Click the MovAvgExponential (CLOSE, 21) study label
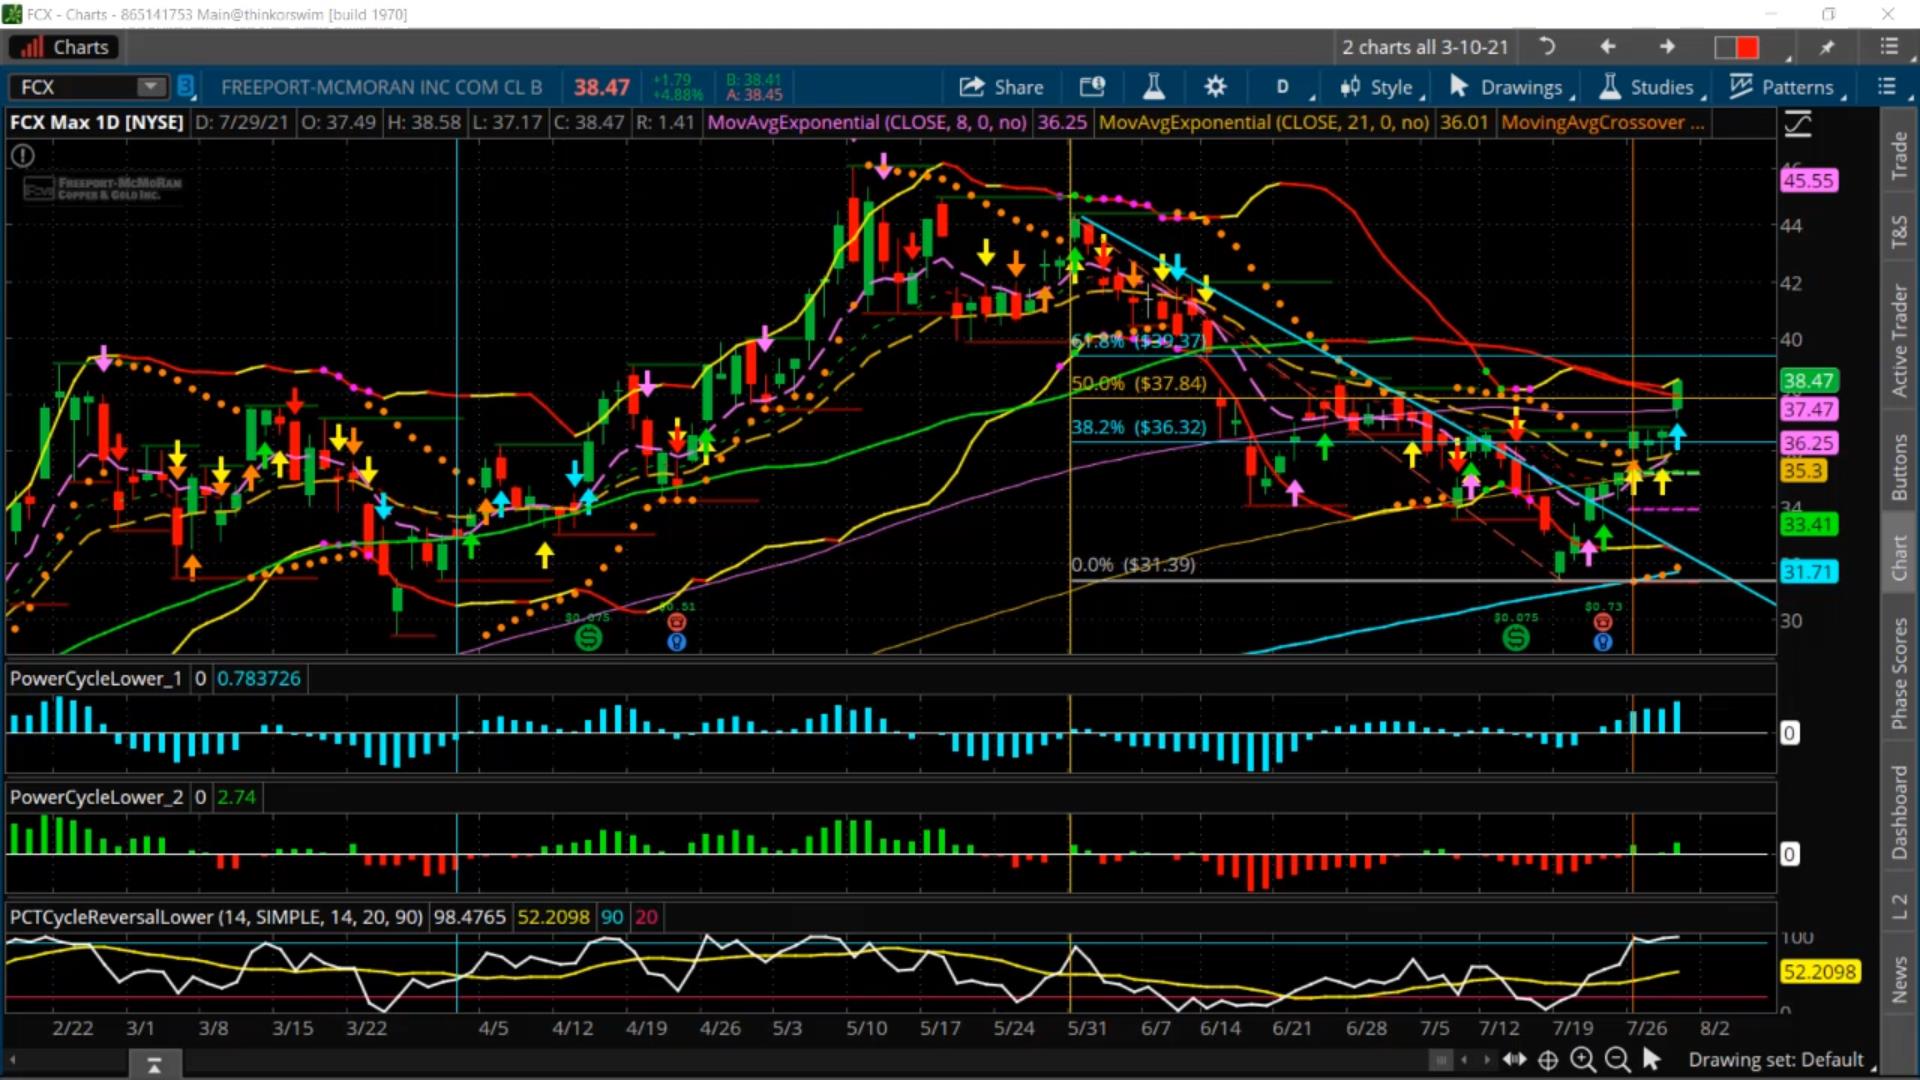This screenshot has width=1920, height=1080. [1264, 122]
